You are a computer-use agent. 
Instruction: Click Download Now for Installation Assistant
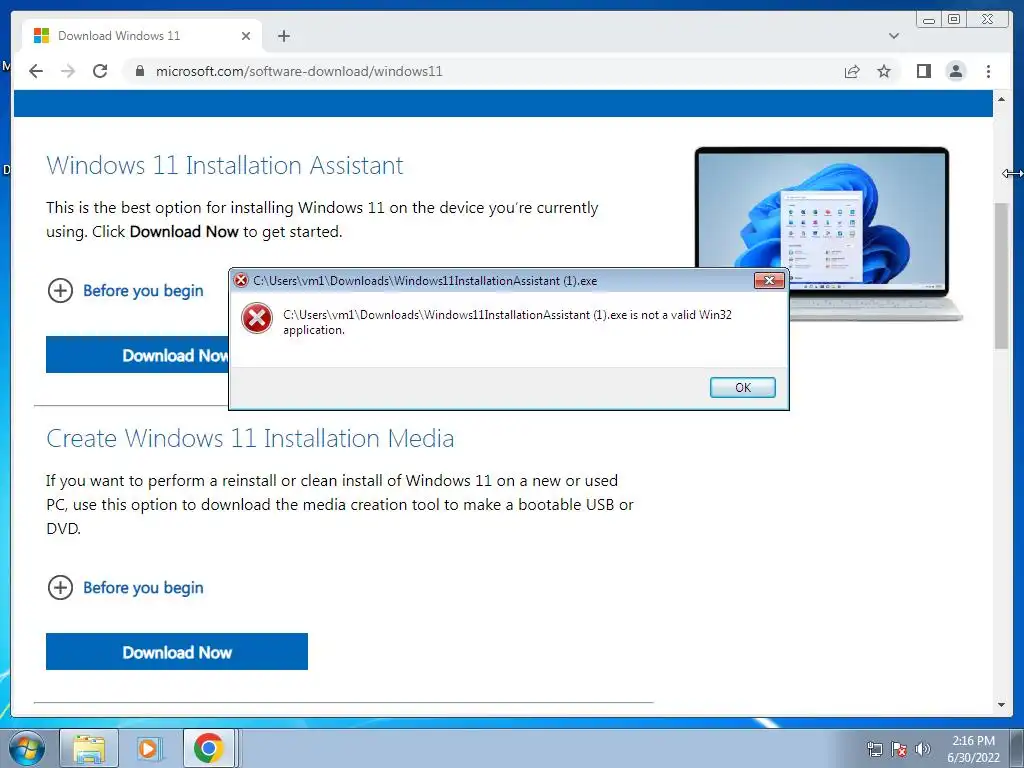click(x=137, y=355)
